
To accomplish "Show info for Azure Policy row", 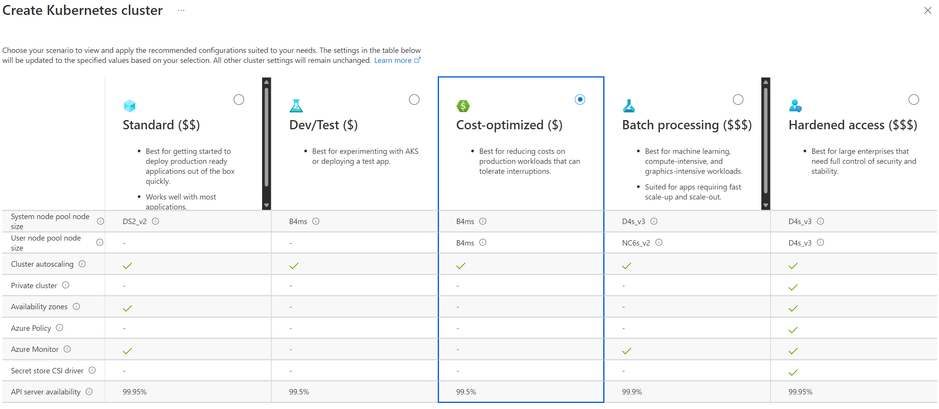I will tap(59, 328).
